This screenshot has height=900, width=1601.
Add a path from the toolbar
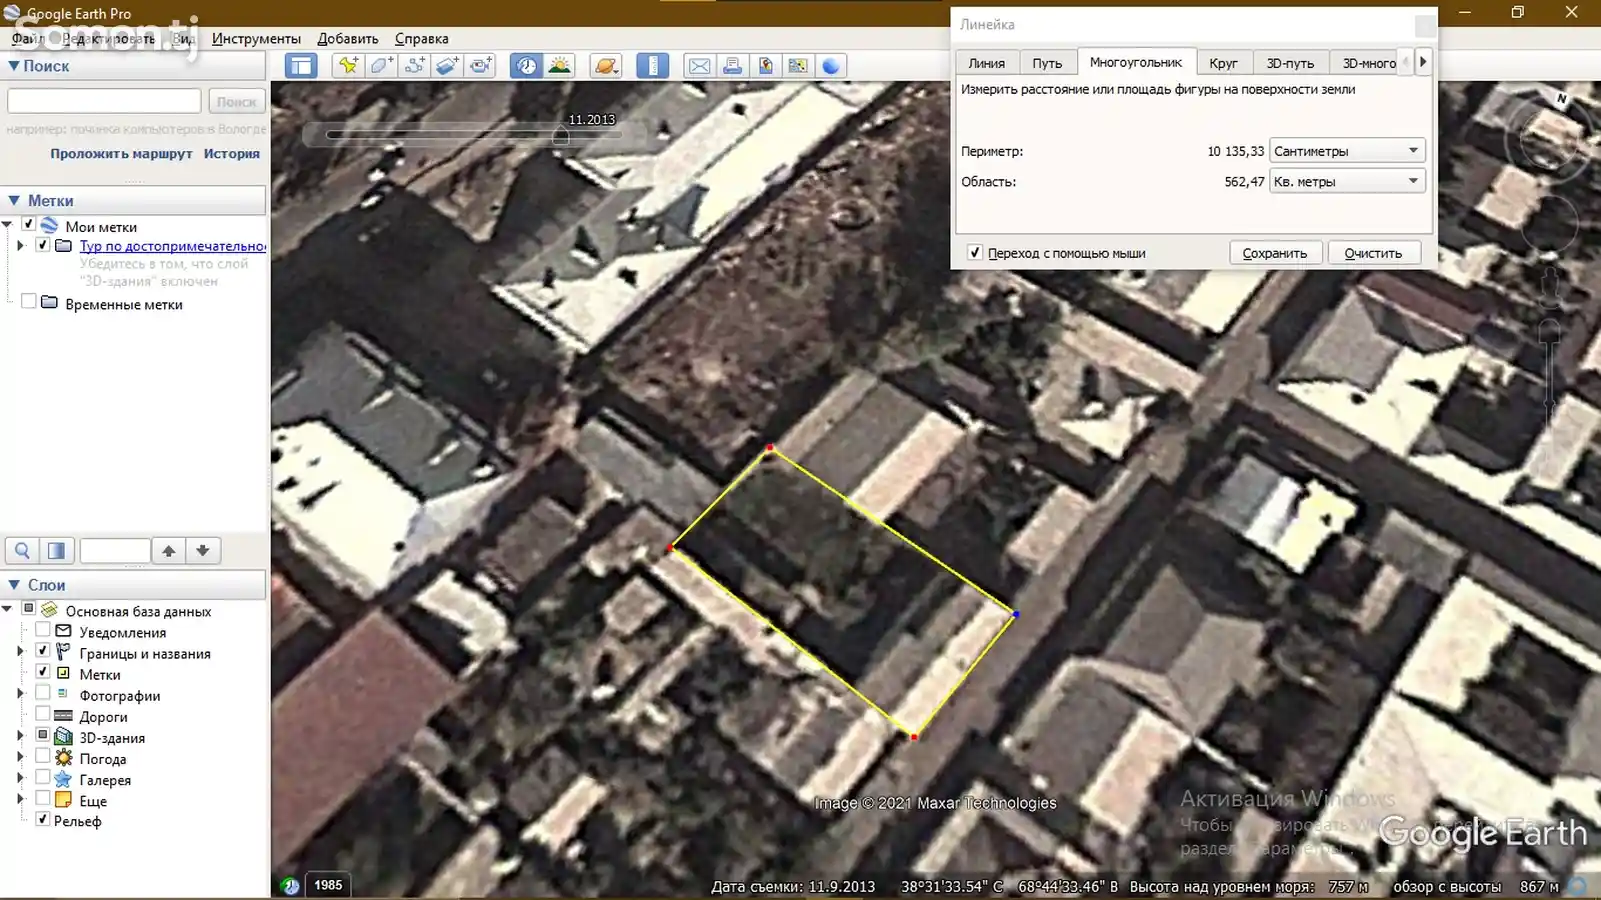point(414,66)
